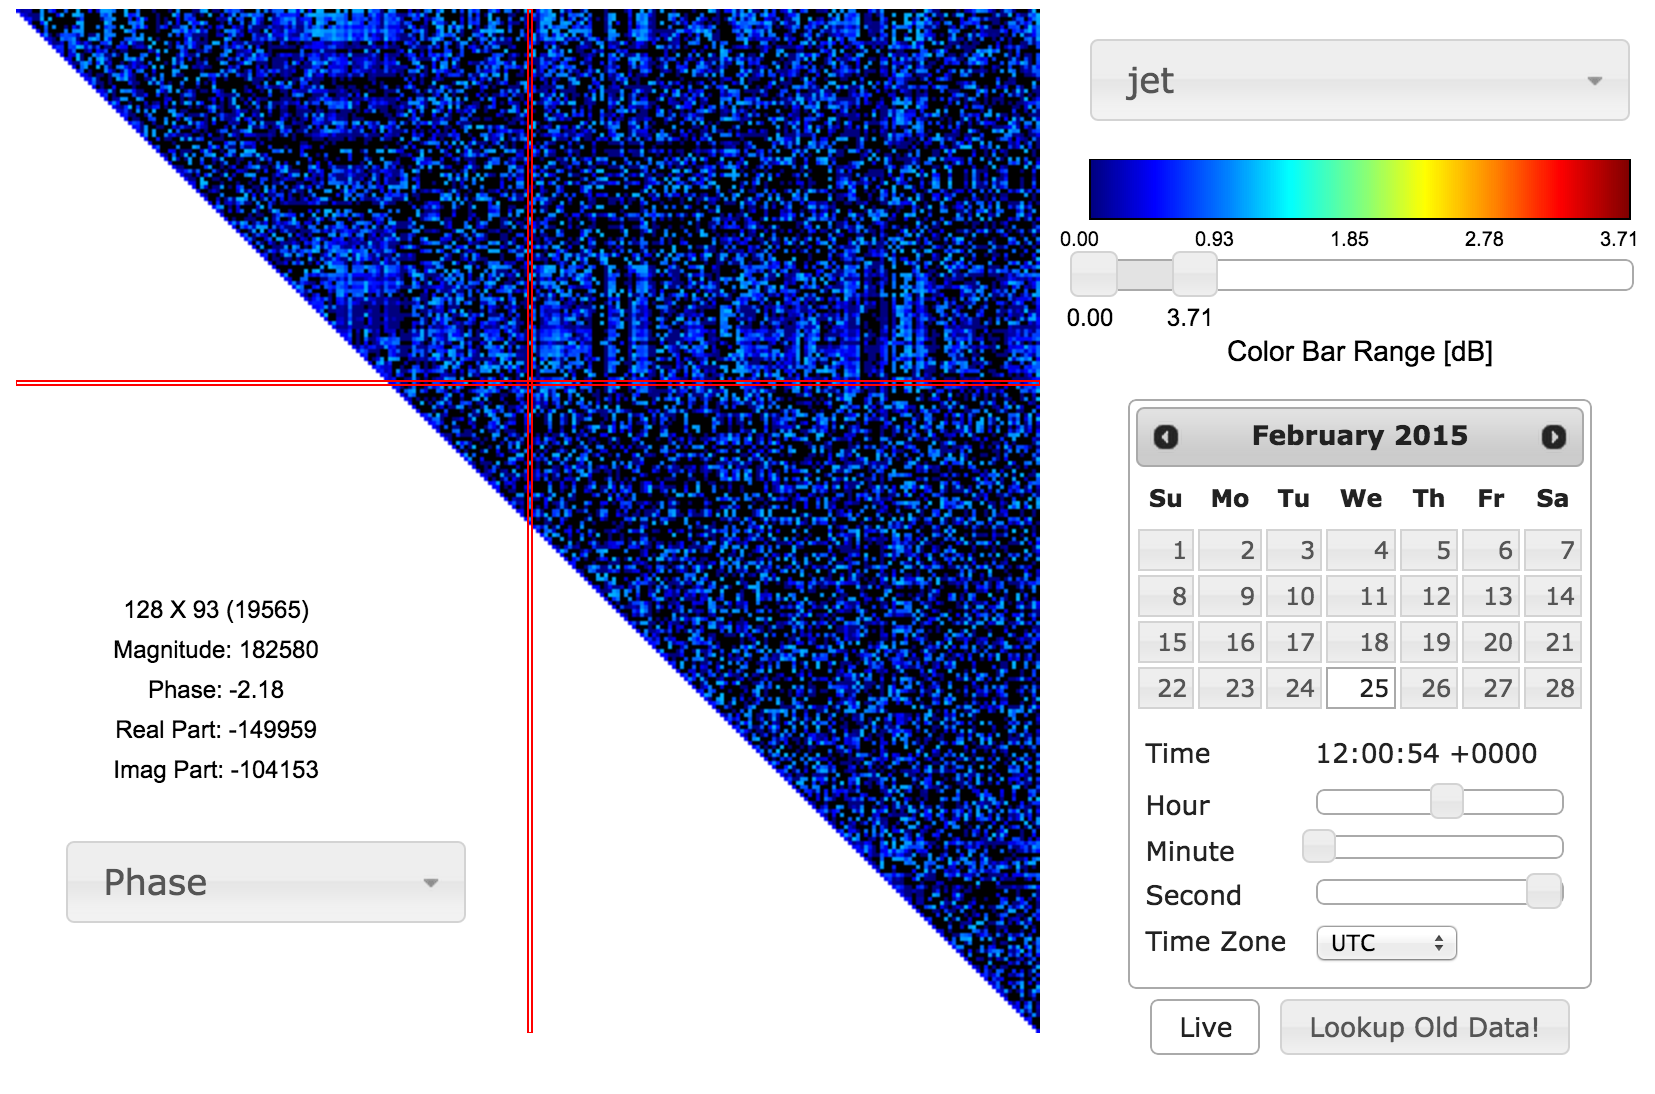Click the Live button
The width and height of the screenshot is (1655, 1094).
click(1204, 1027)
